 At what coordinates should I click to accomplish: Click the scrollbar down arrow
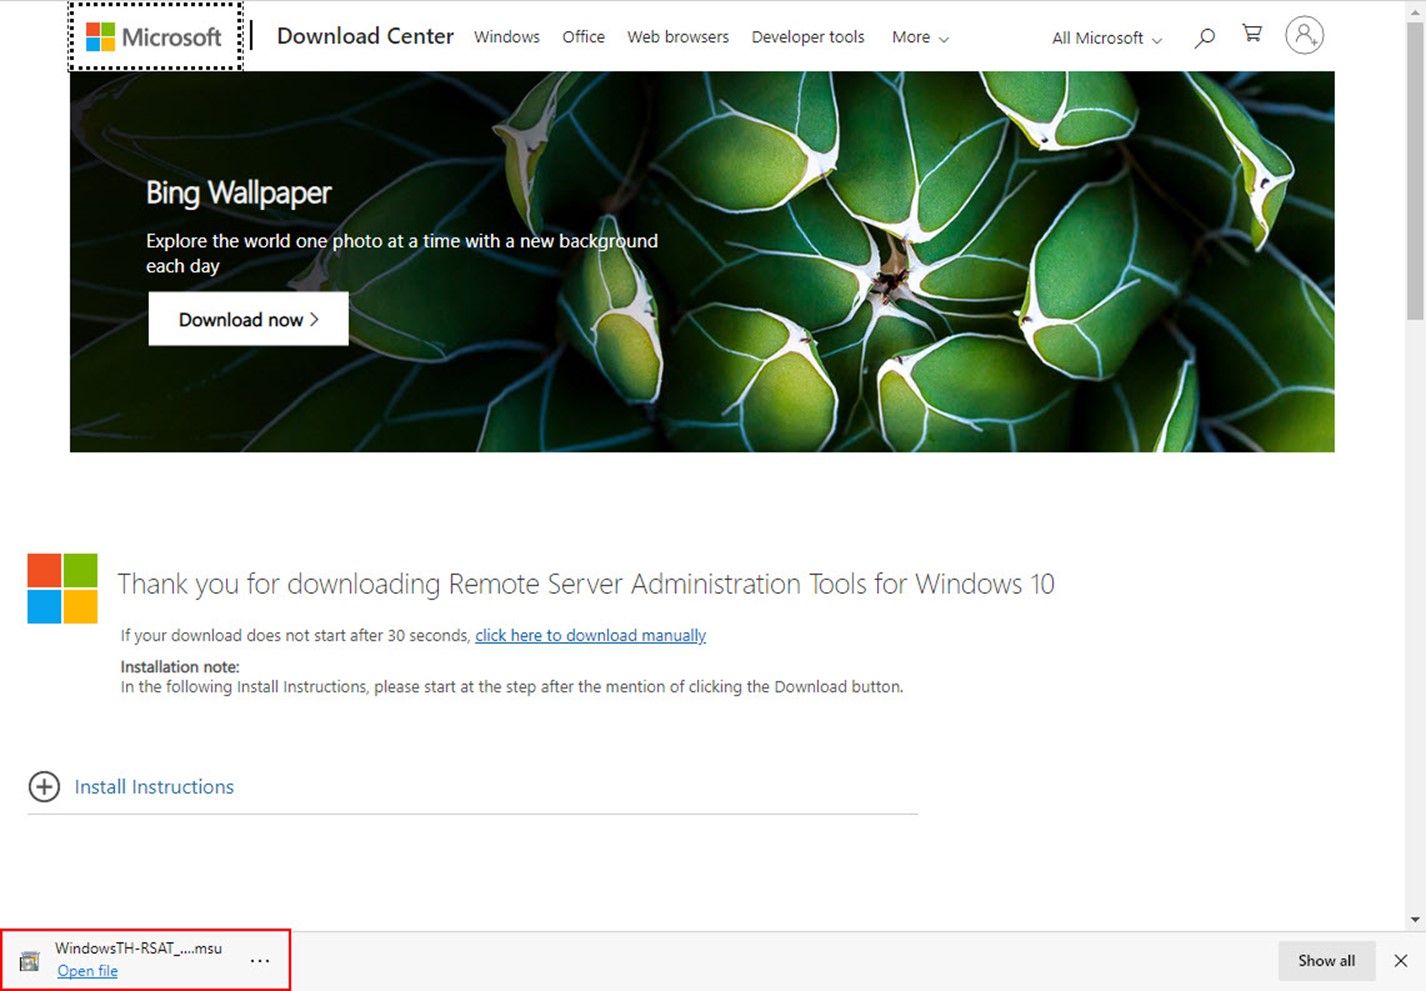click(1415, 920)
